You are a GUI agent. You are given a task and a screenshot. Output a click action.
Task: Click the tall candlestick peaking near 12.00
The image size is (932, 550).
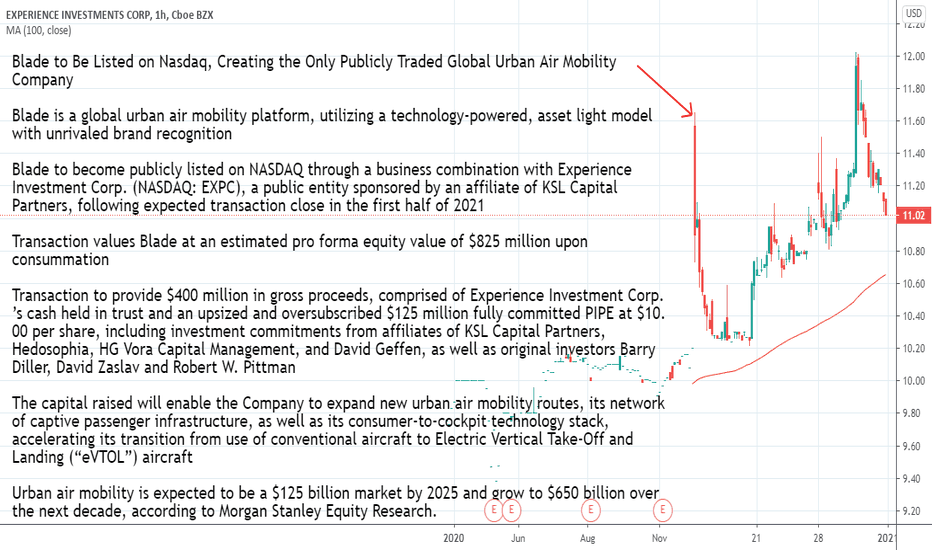(x=856, y=113)
